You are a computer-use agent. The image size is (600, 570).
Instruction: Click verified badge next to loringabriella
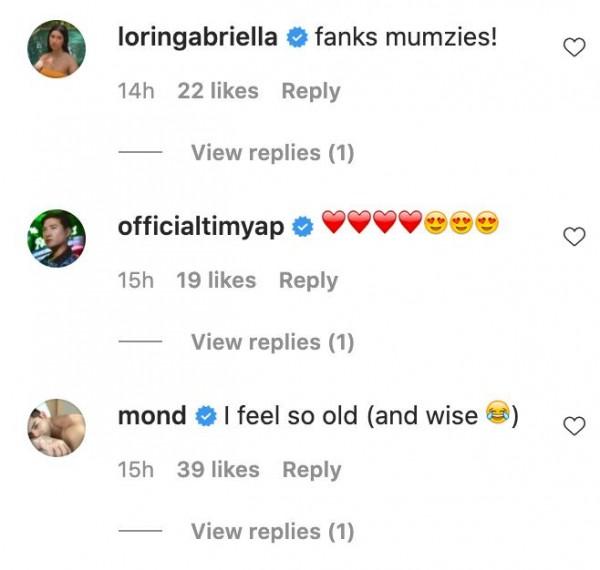pyautogui.click(x=294, y=39)
